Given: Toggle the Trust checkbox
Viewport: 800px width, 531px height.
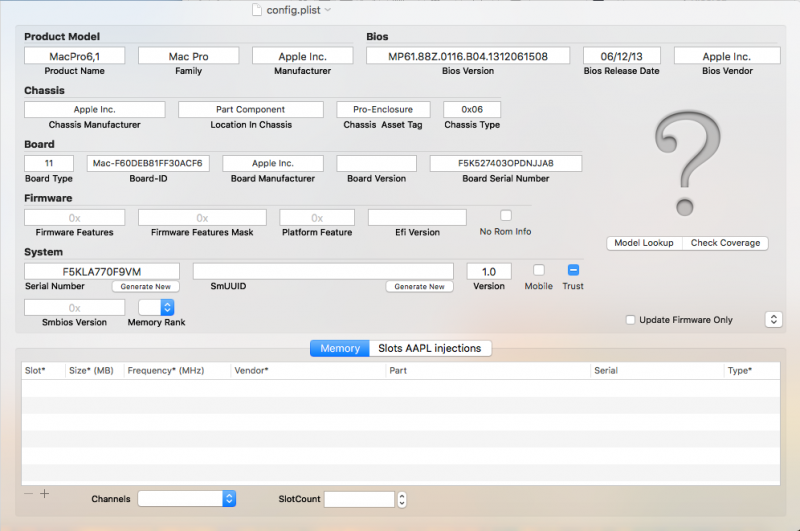Looking at the screenshot, I should (573, 270).
